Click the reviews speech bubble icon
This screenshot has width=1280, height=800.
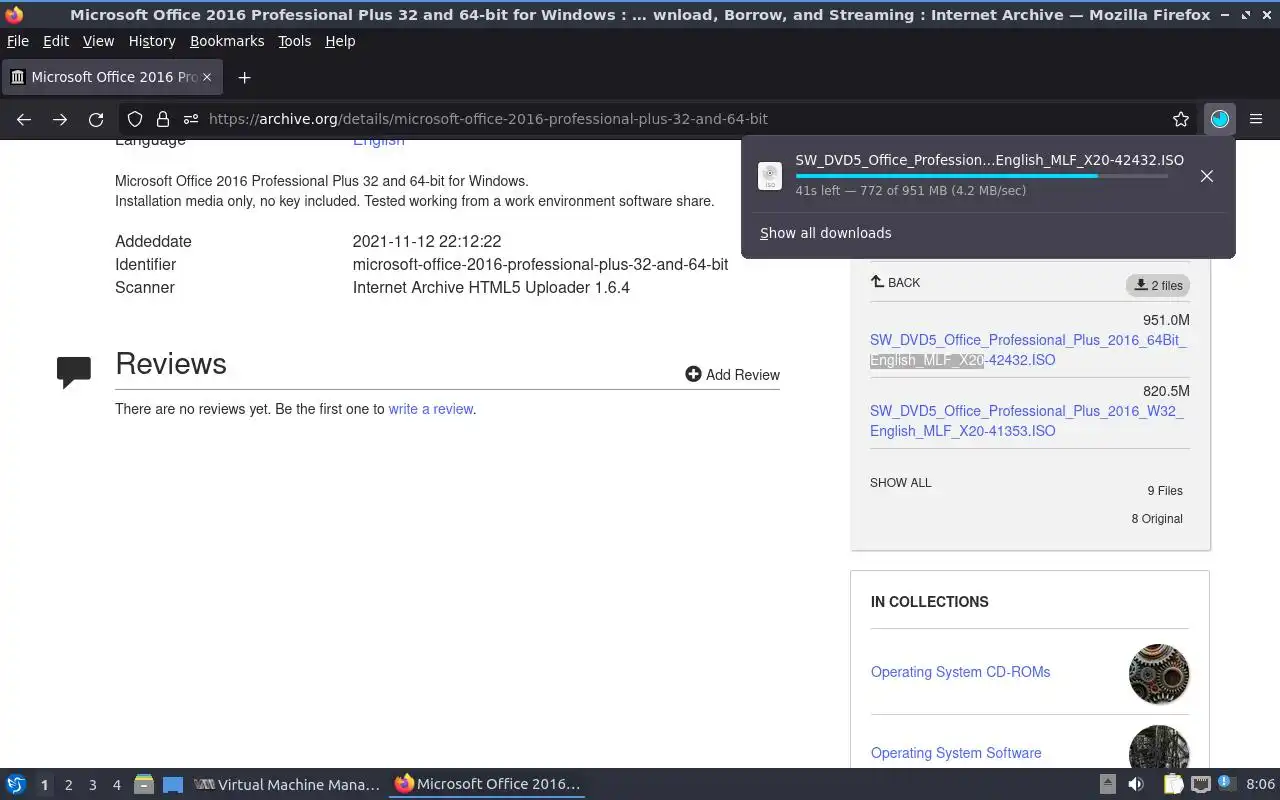tap(74, 371)
